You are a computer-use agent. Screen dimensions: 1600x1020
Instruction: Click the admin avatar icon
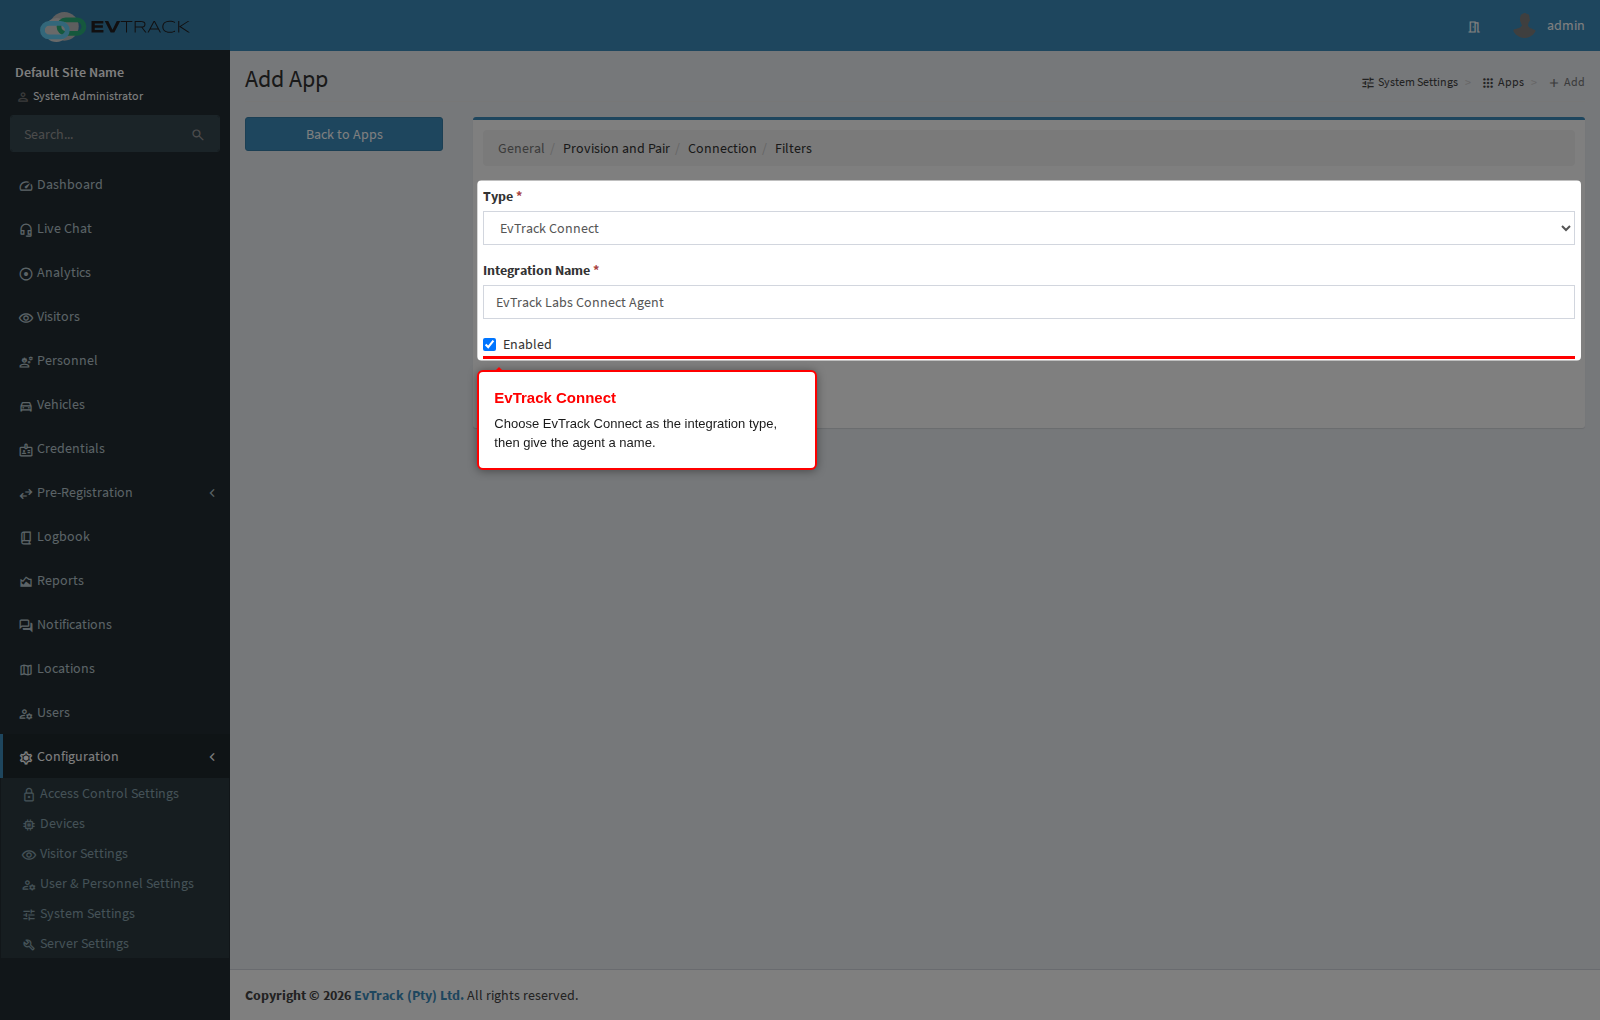(1524, 25)
